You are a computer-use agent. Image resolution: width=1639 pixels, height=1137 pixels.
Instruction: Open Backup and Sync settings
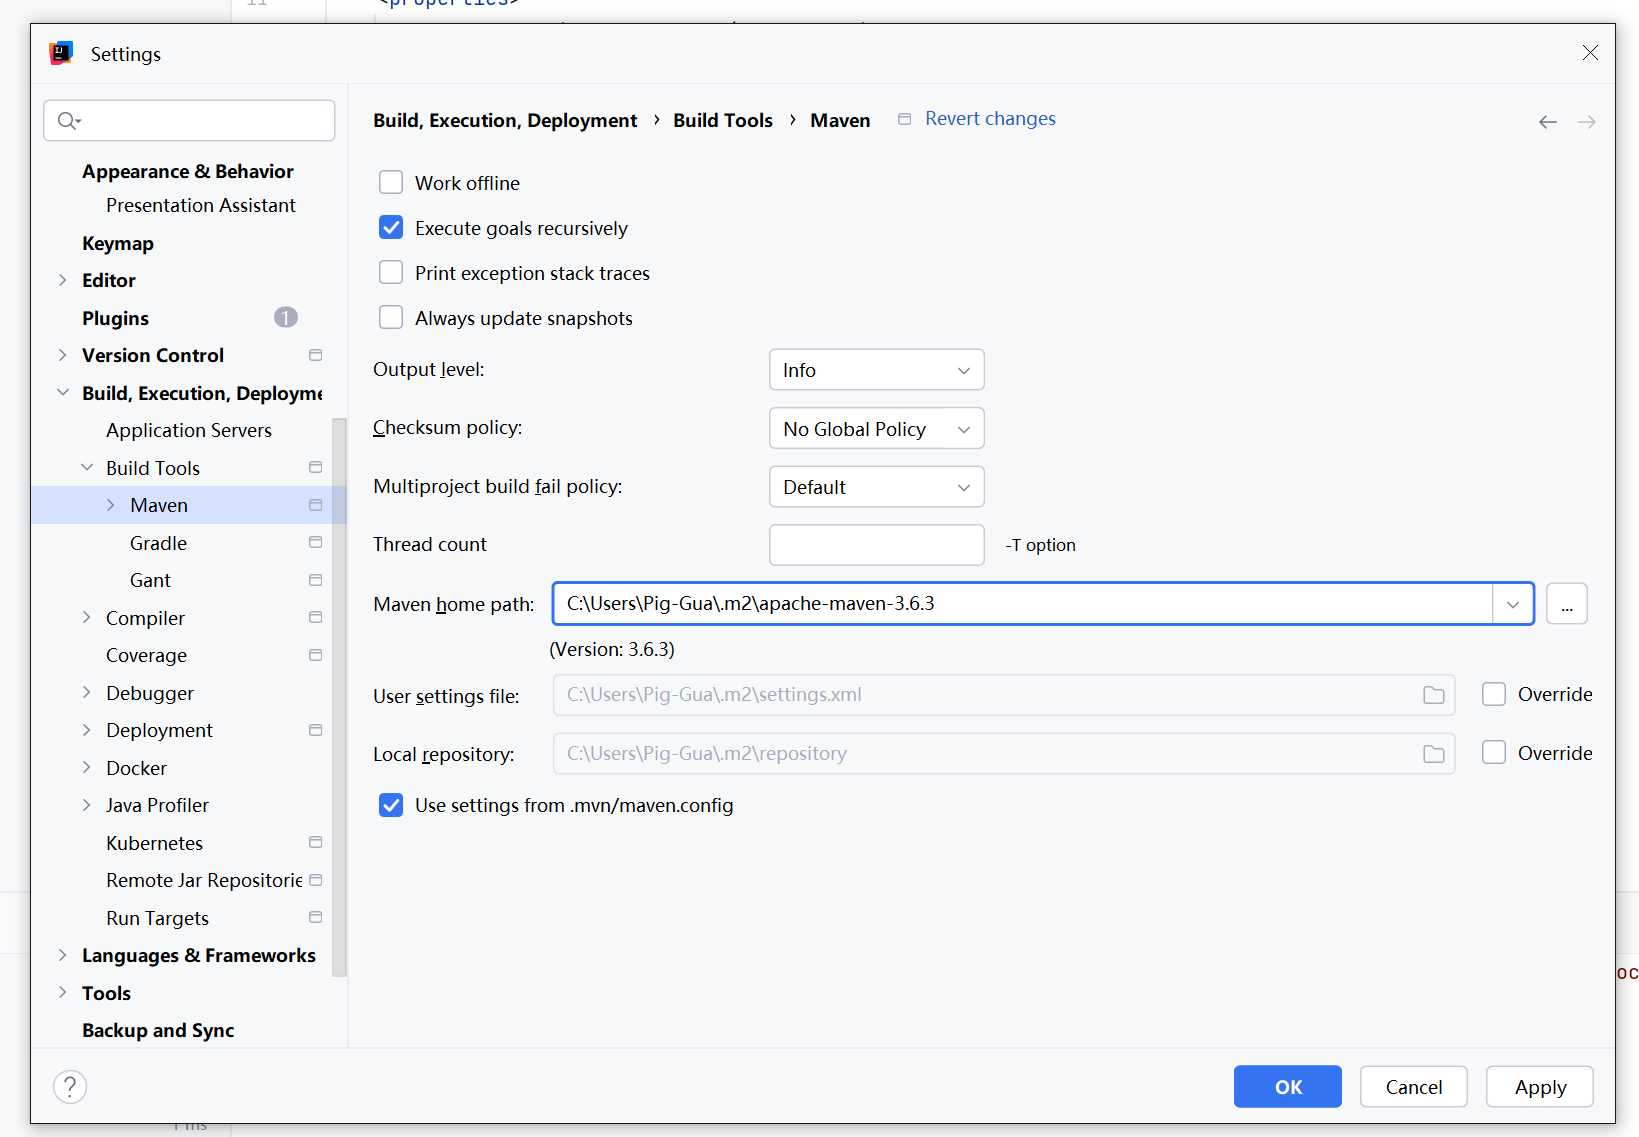[x=158, y=1030]
